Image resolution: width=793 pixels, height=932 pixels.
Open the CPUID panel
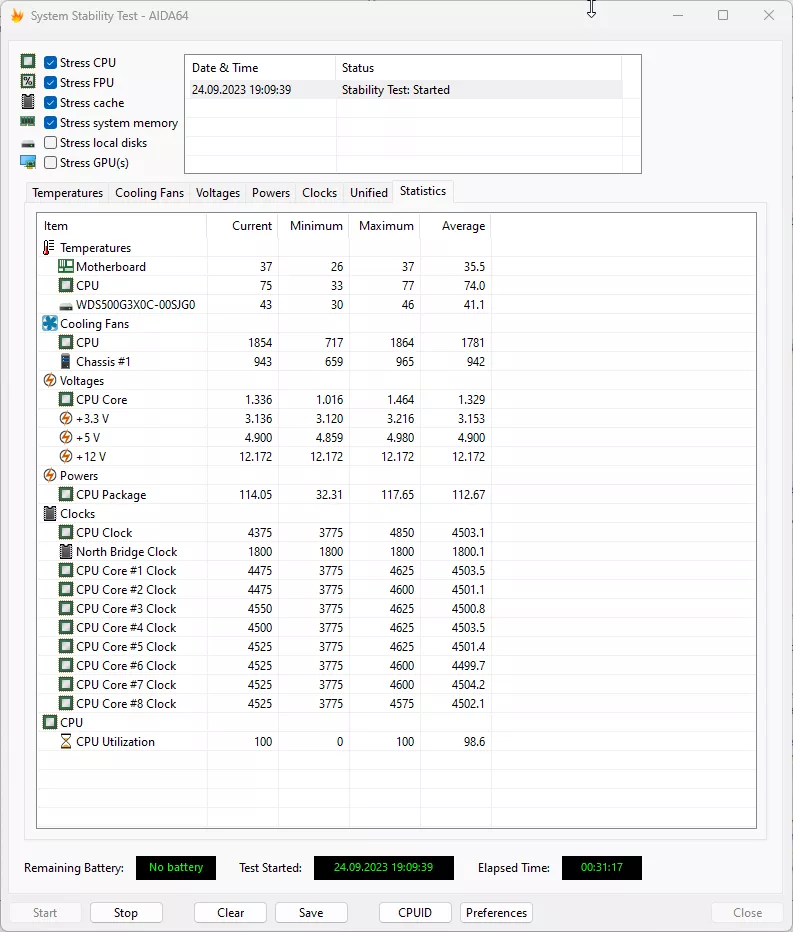click(x=415, y=912)
